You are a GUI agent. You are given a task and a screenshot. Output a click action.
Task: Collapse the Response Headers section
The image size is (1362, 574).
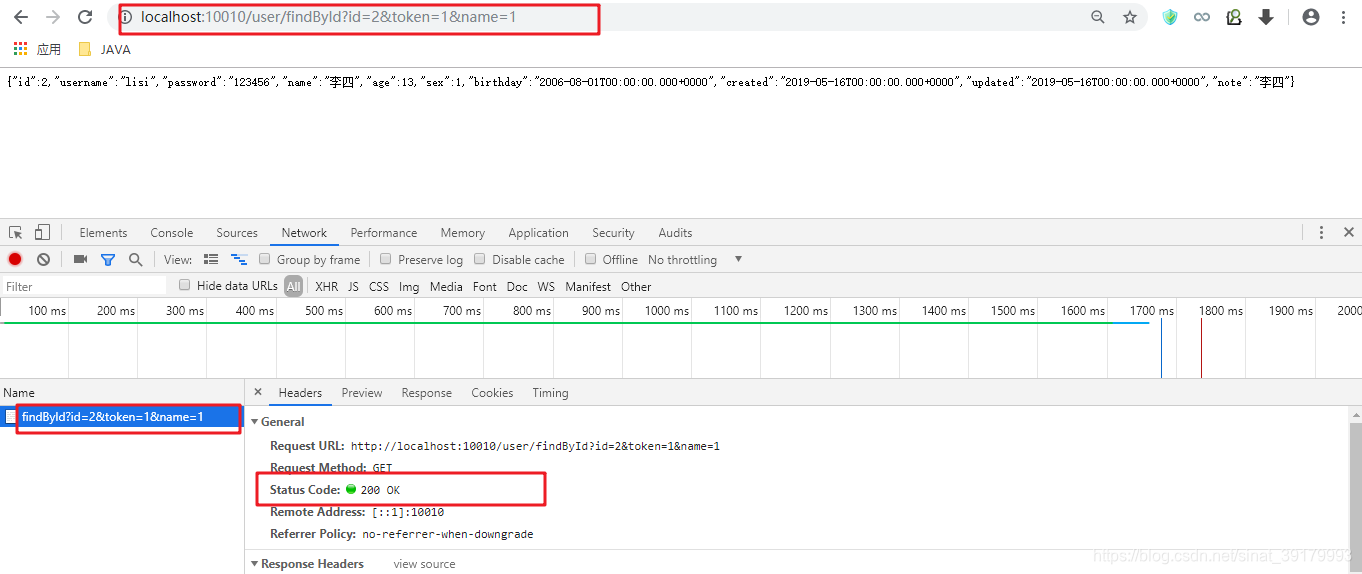[x=254, y=564]
